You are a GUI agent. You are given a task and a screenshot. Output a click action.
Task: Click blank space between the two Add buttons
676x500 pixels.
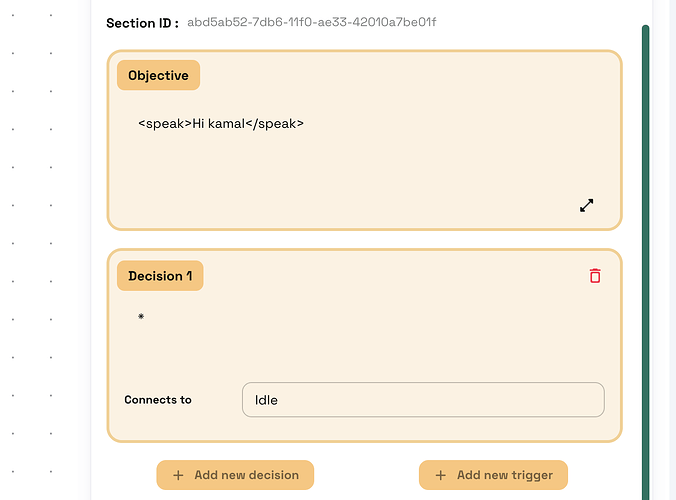(x=366, y=475)
